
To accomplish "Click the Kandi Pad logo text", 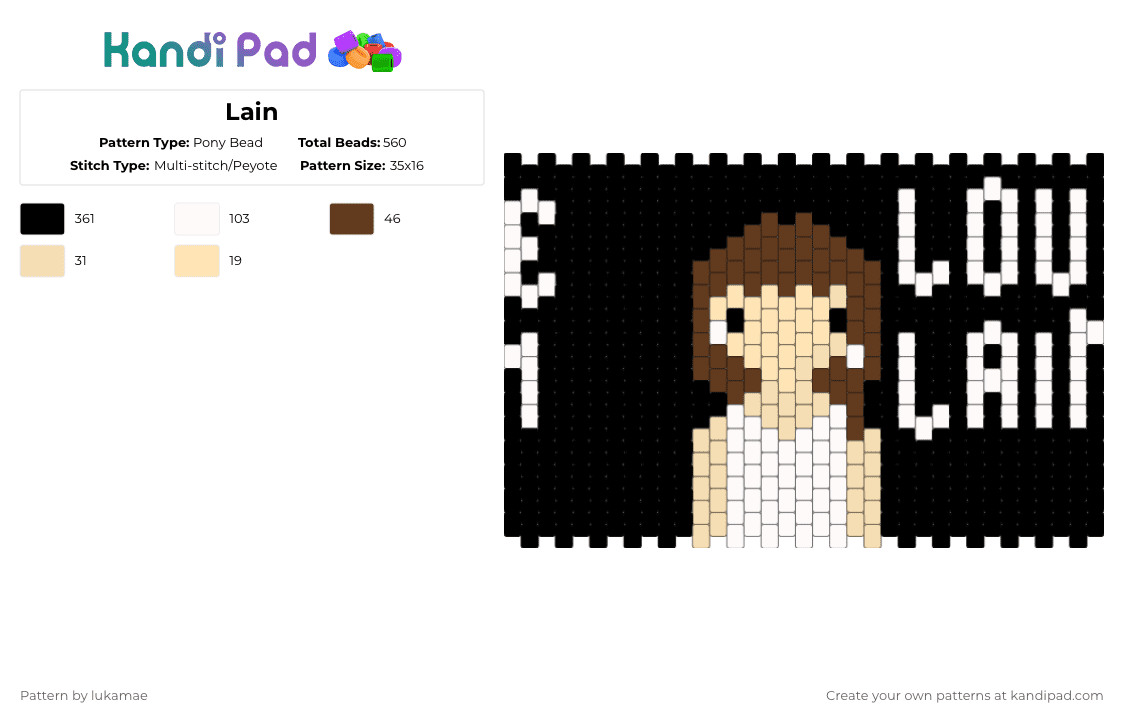I will coord(209,50).
